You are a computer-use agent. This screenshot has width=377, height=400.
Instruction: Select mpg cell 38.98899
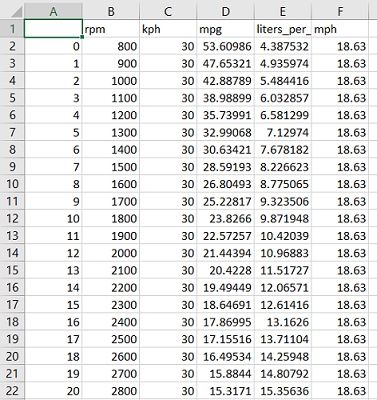(226, 98)
